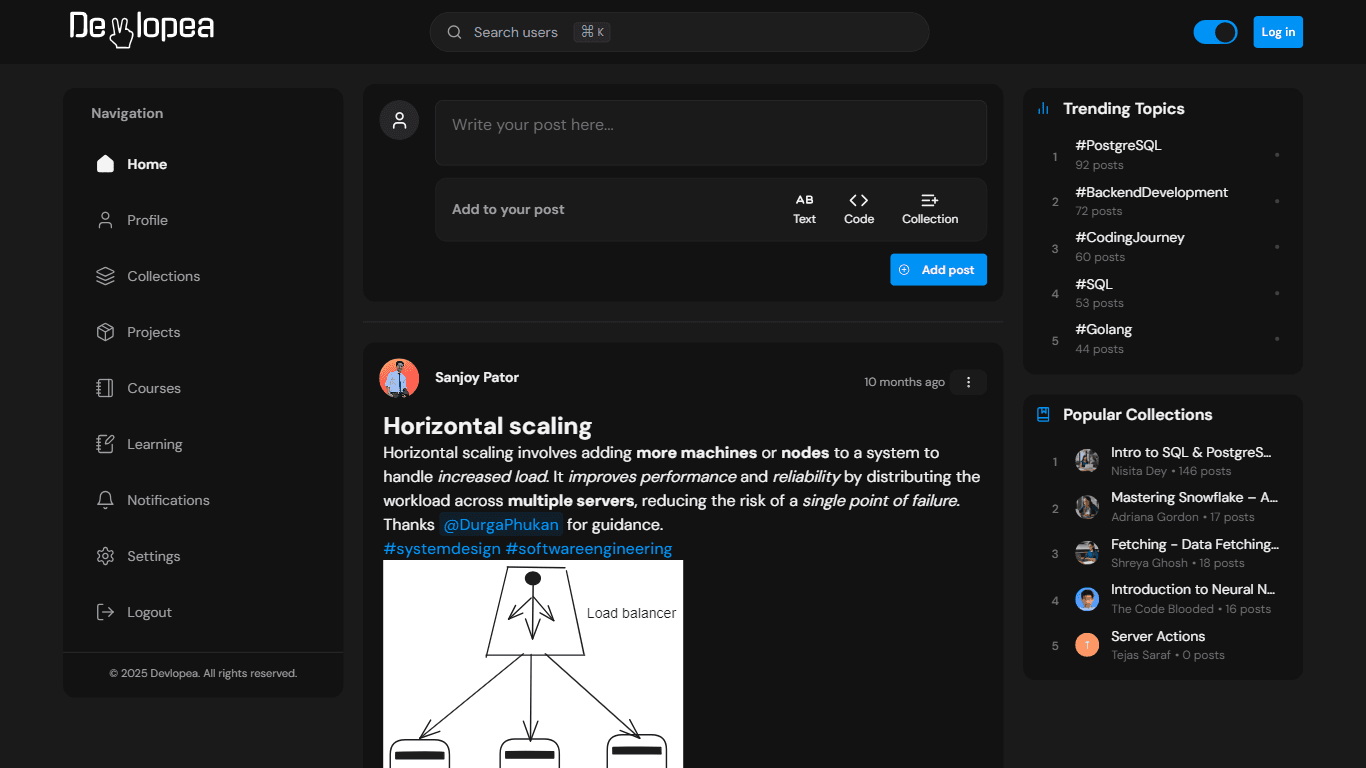The image size is (1366, 768).
Task: Click the Collection add-list icon
Action: 930,200
